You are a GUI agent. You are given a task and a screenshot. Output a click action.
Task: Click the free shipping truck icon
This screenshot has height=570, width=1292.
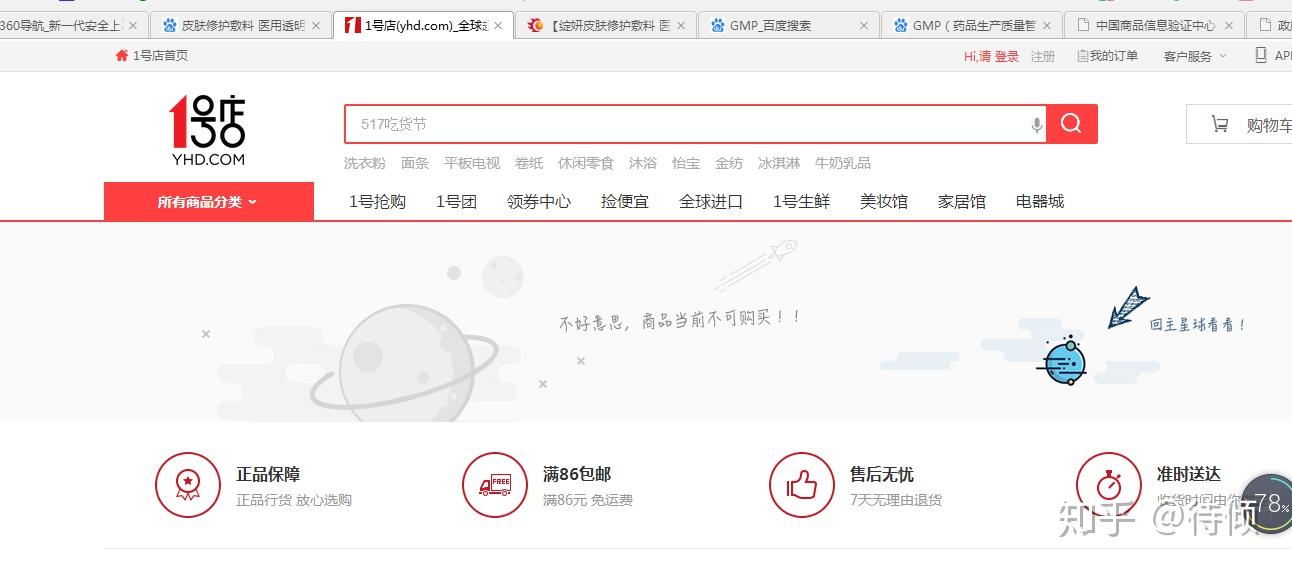pos(494,485)
